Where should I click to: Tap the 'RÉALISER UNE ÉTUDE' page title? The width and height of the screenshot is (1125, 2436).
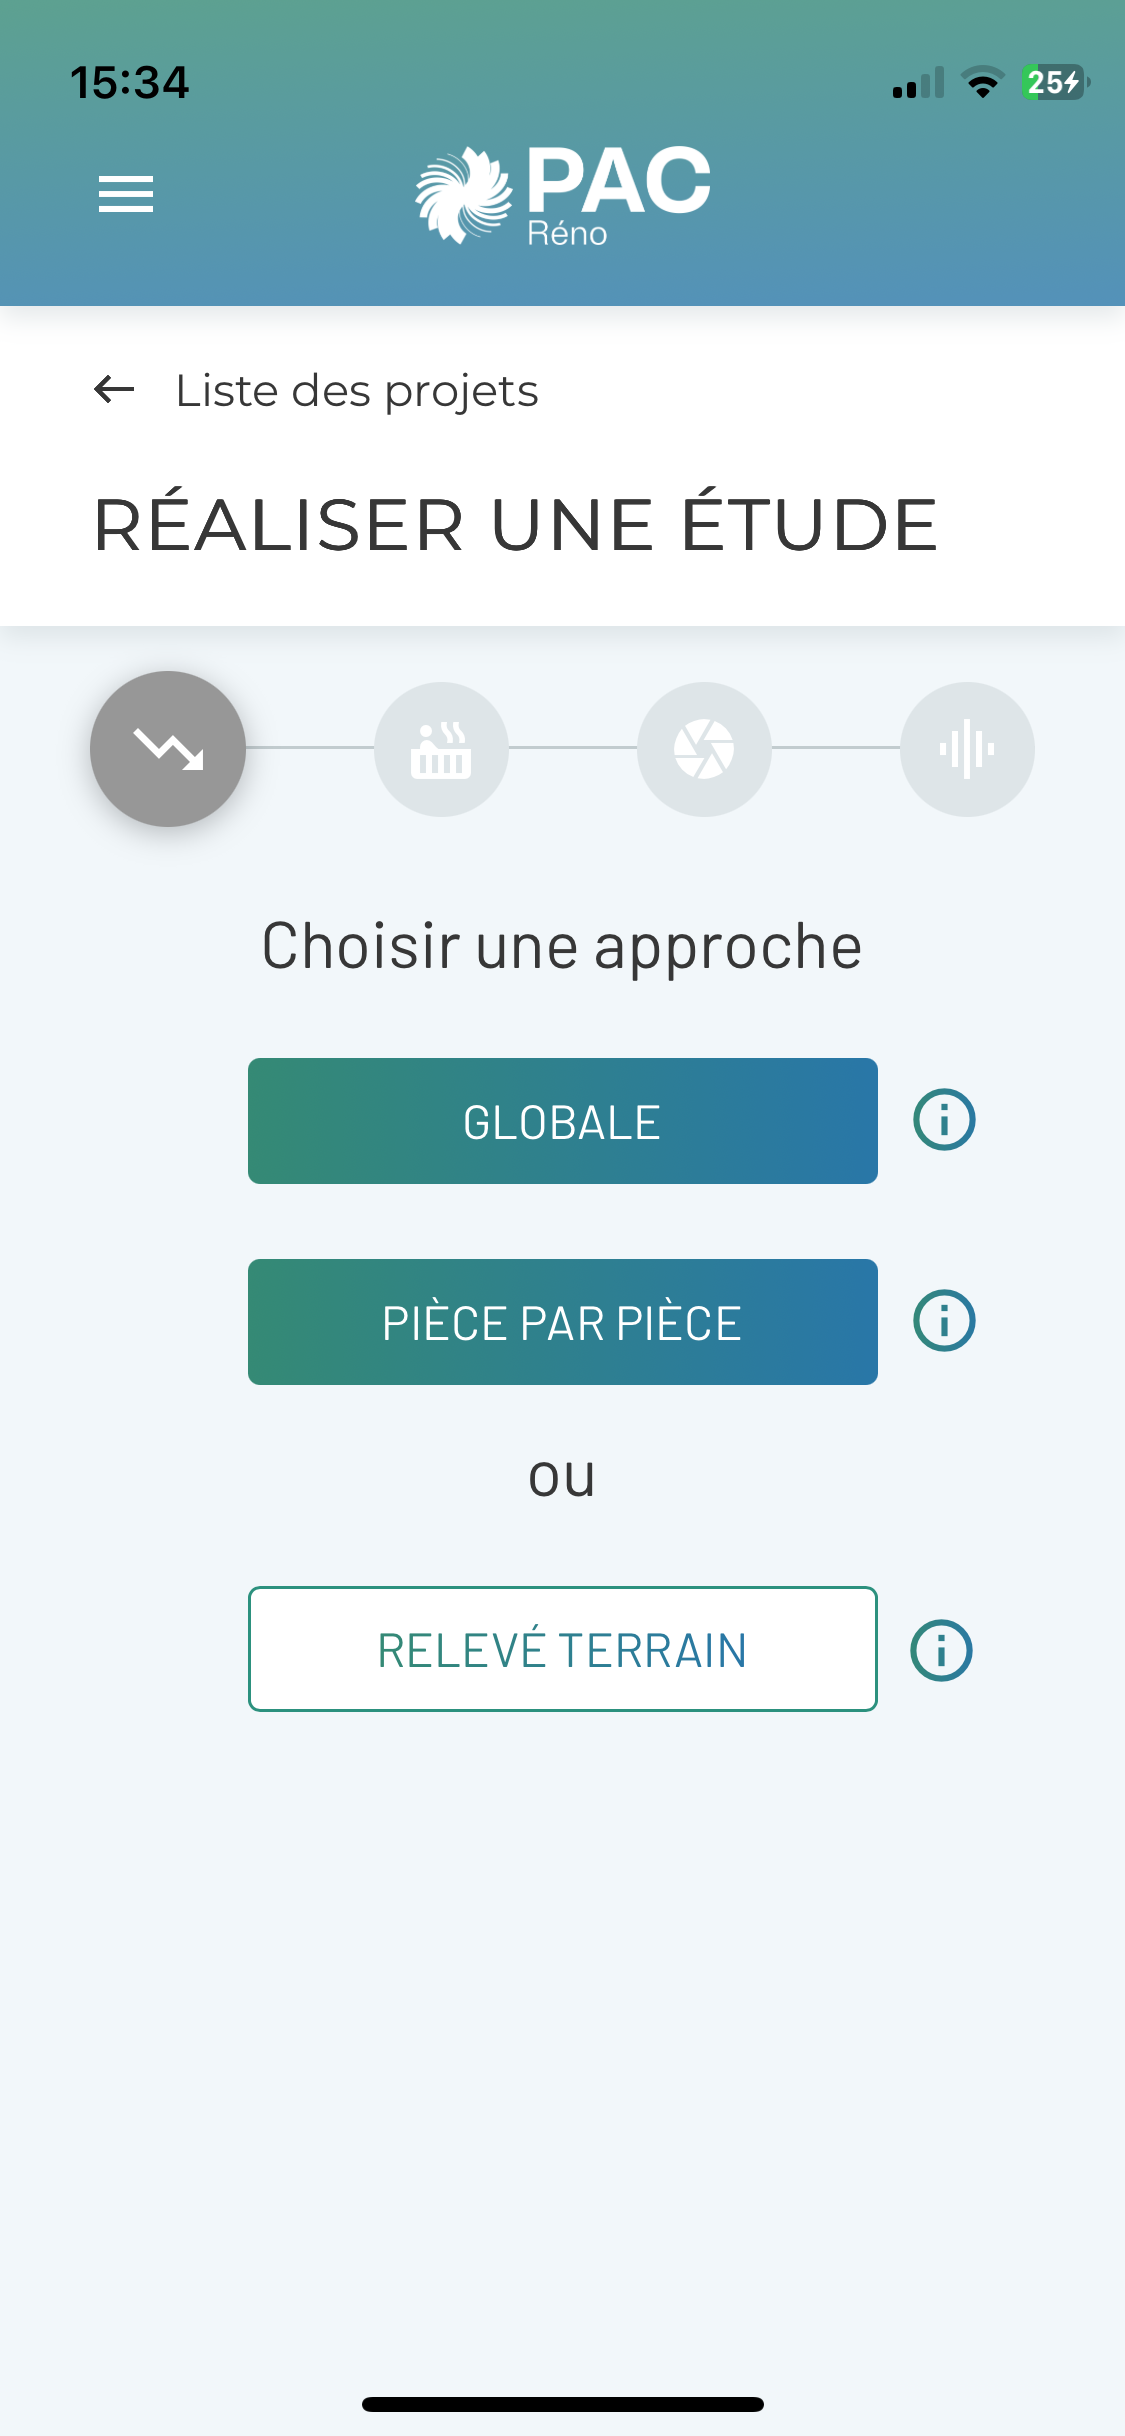[x=516, y=525]
